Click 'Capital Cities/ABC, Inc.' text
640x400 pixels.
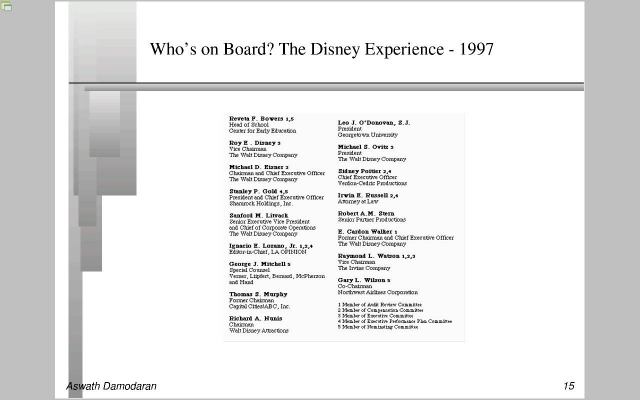click(259, 307)
